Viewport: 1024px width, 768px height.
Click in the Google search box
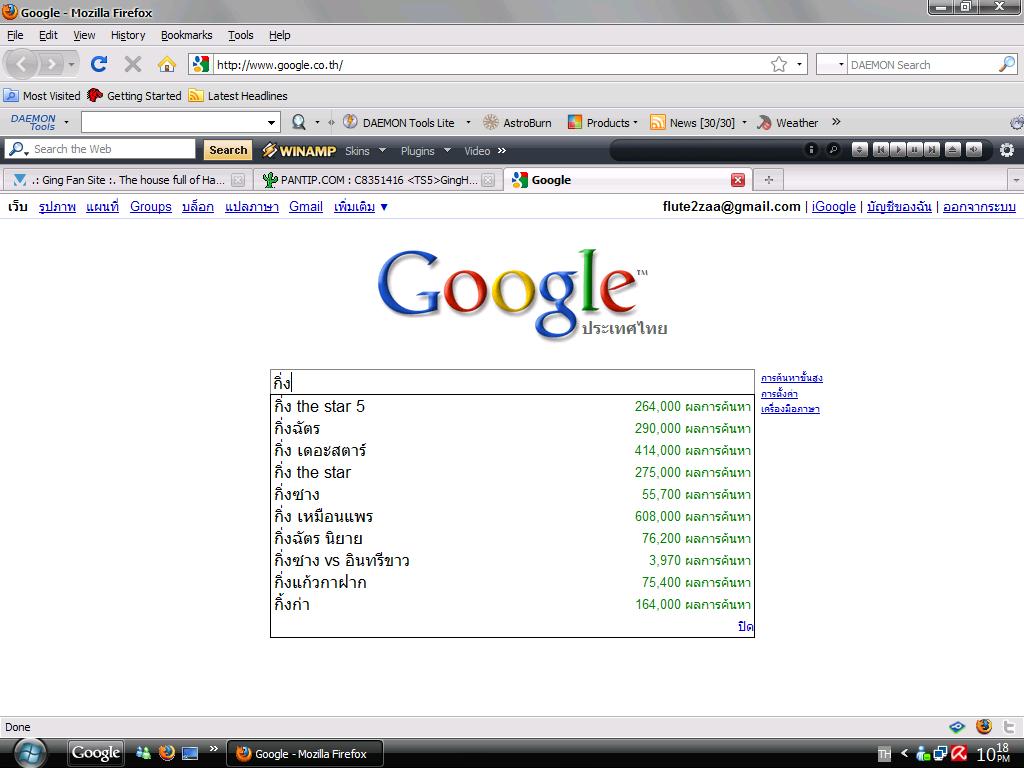click(512, 382)
